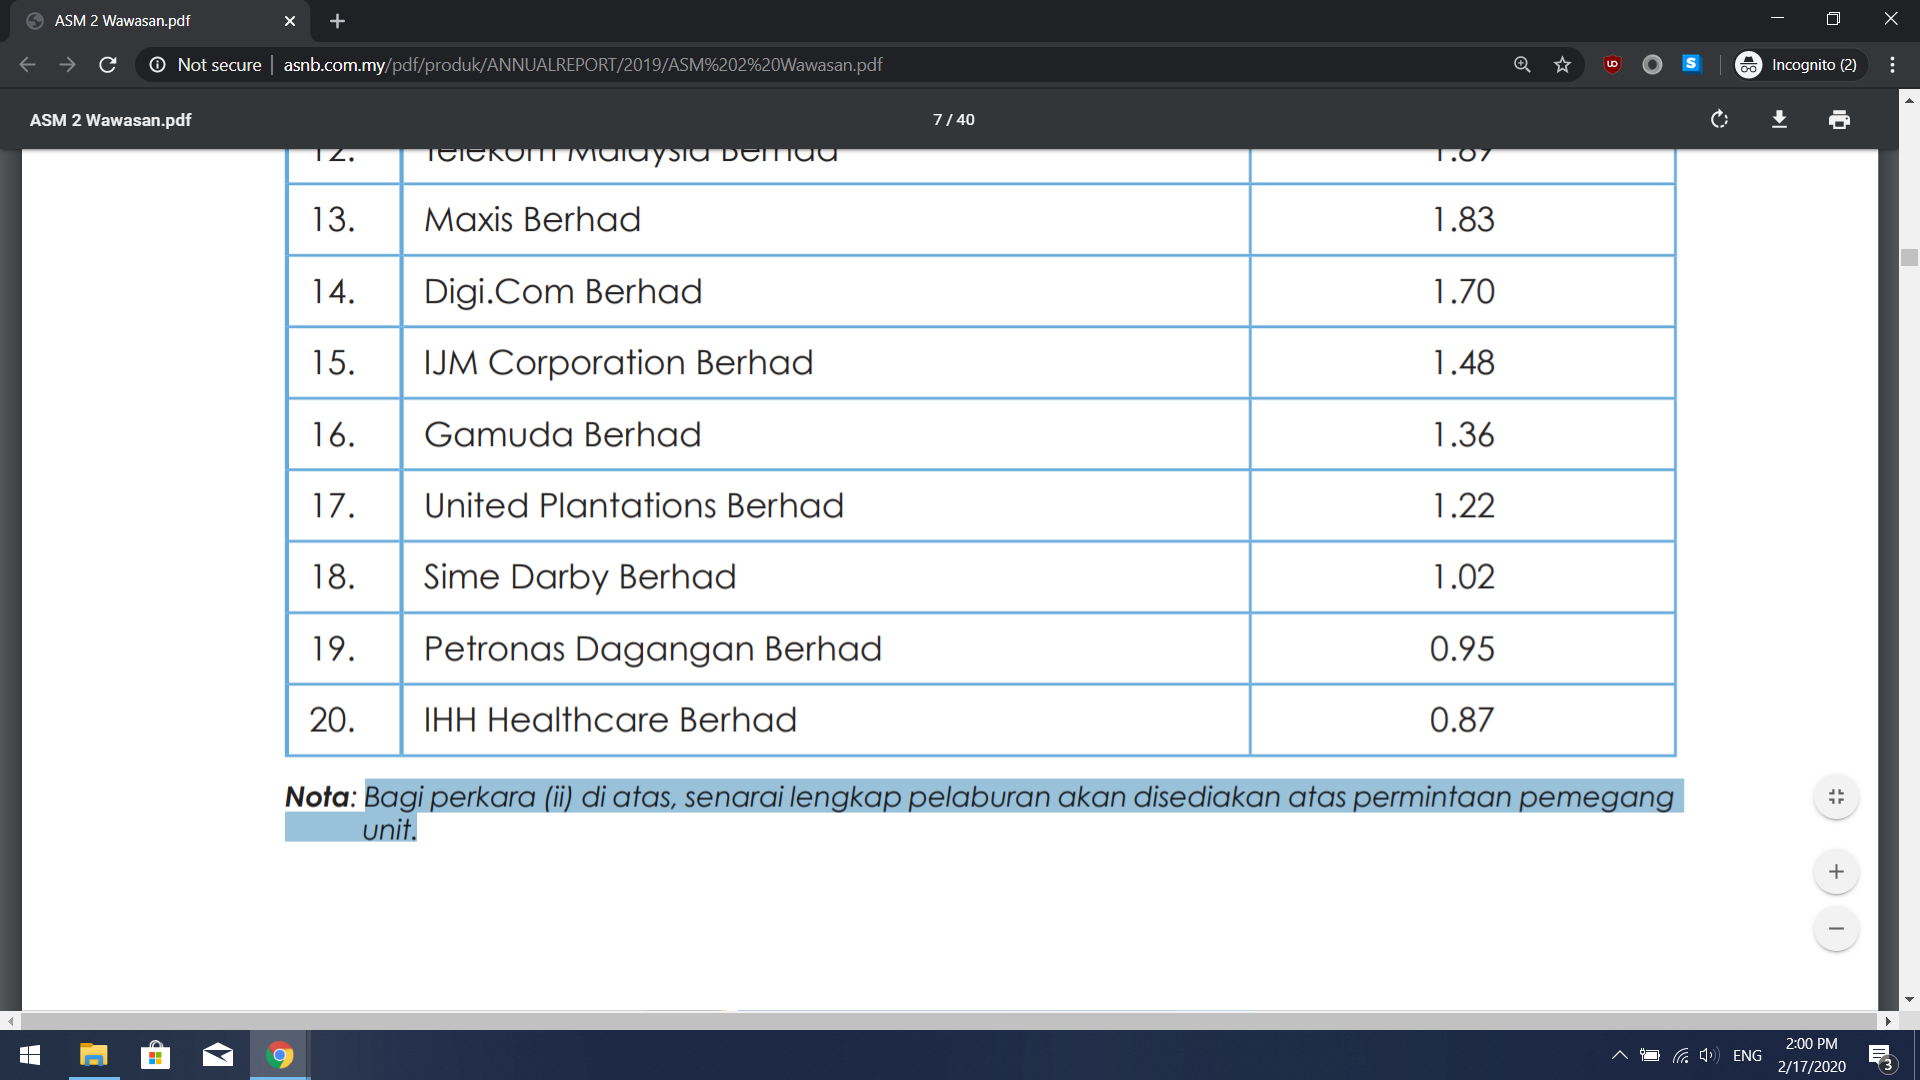Viewport: 1920px width, 1080px height.
Task: Click the page number 7 field
Action: click(938, 120)
